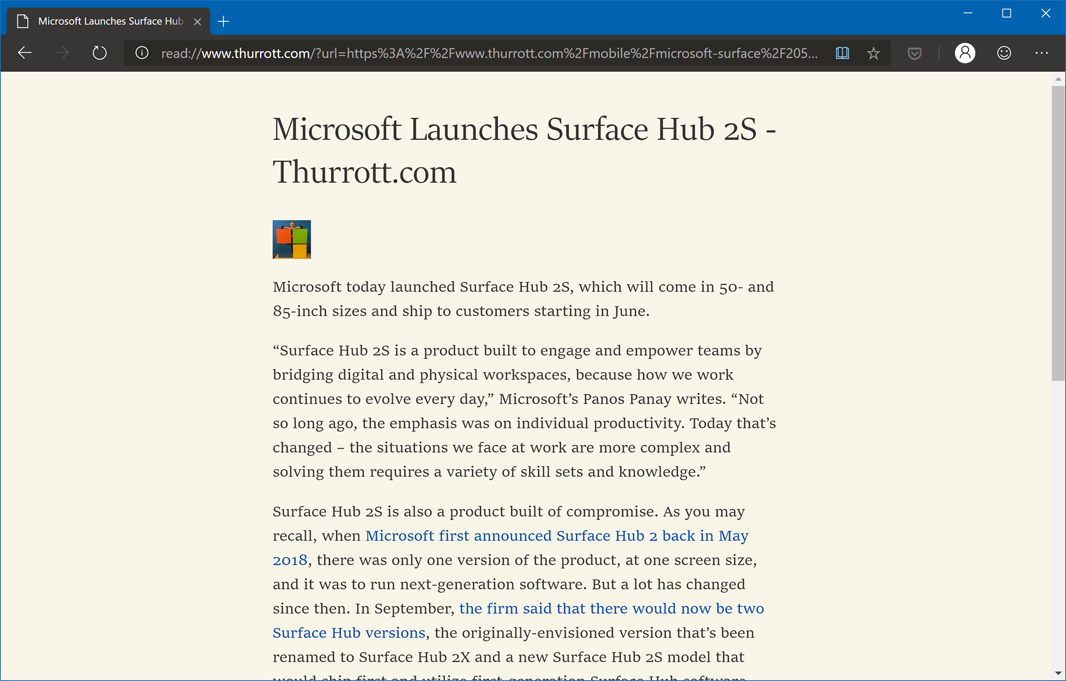Refresh the current page
The image size is (1066, 681).
pos(99,53)
